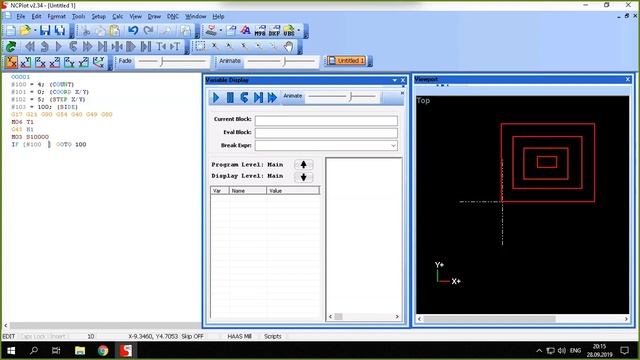640x360 pixels.
Task: Create a new file with the New icon
Action: (x=11, y=31)
